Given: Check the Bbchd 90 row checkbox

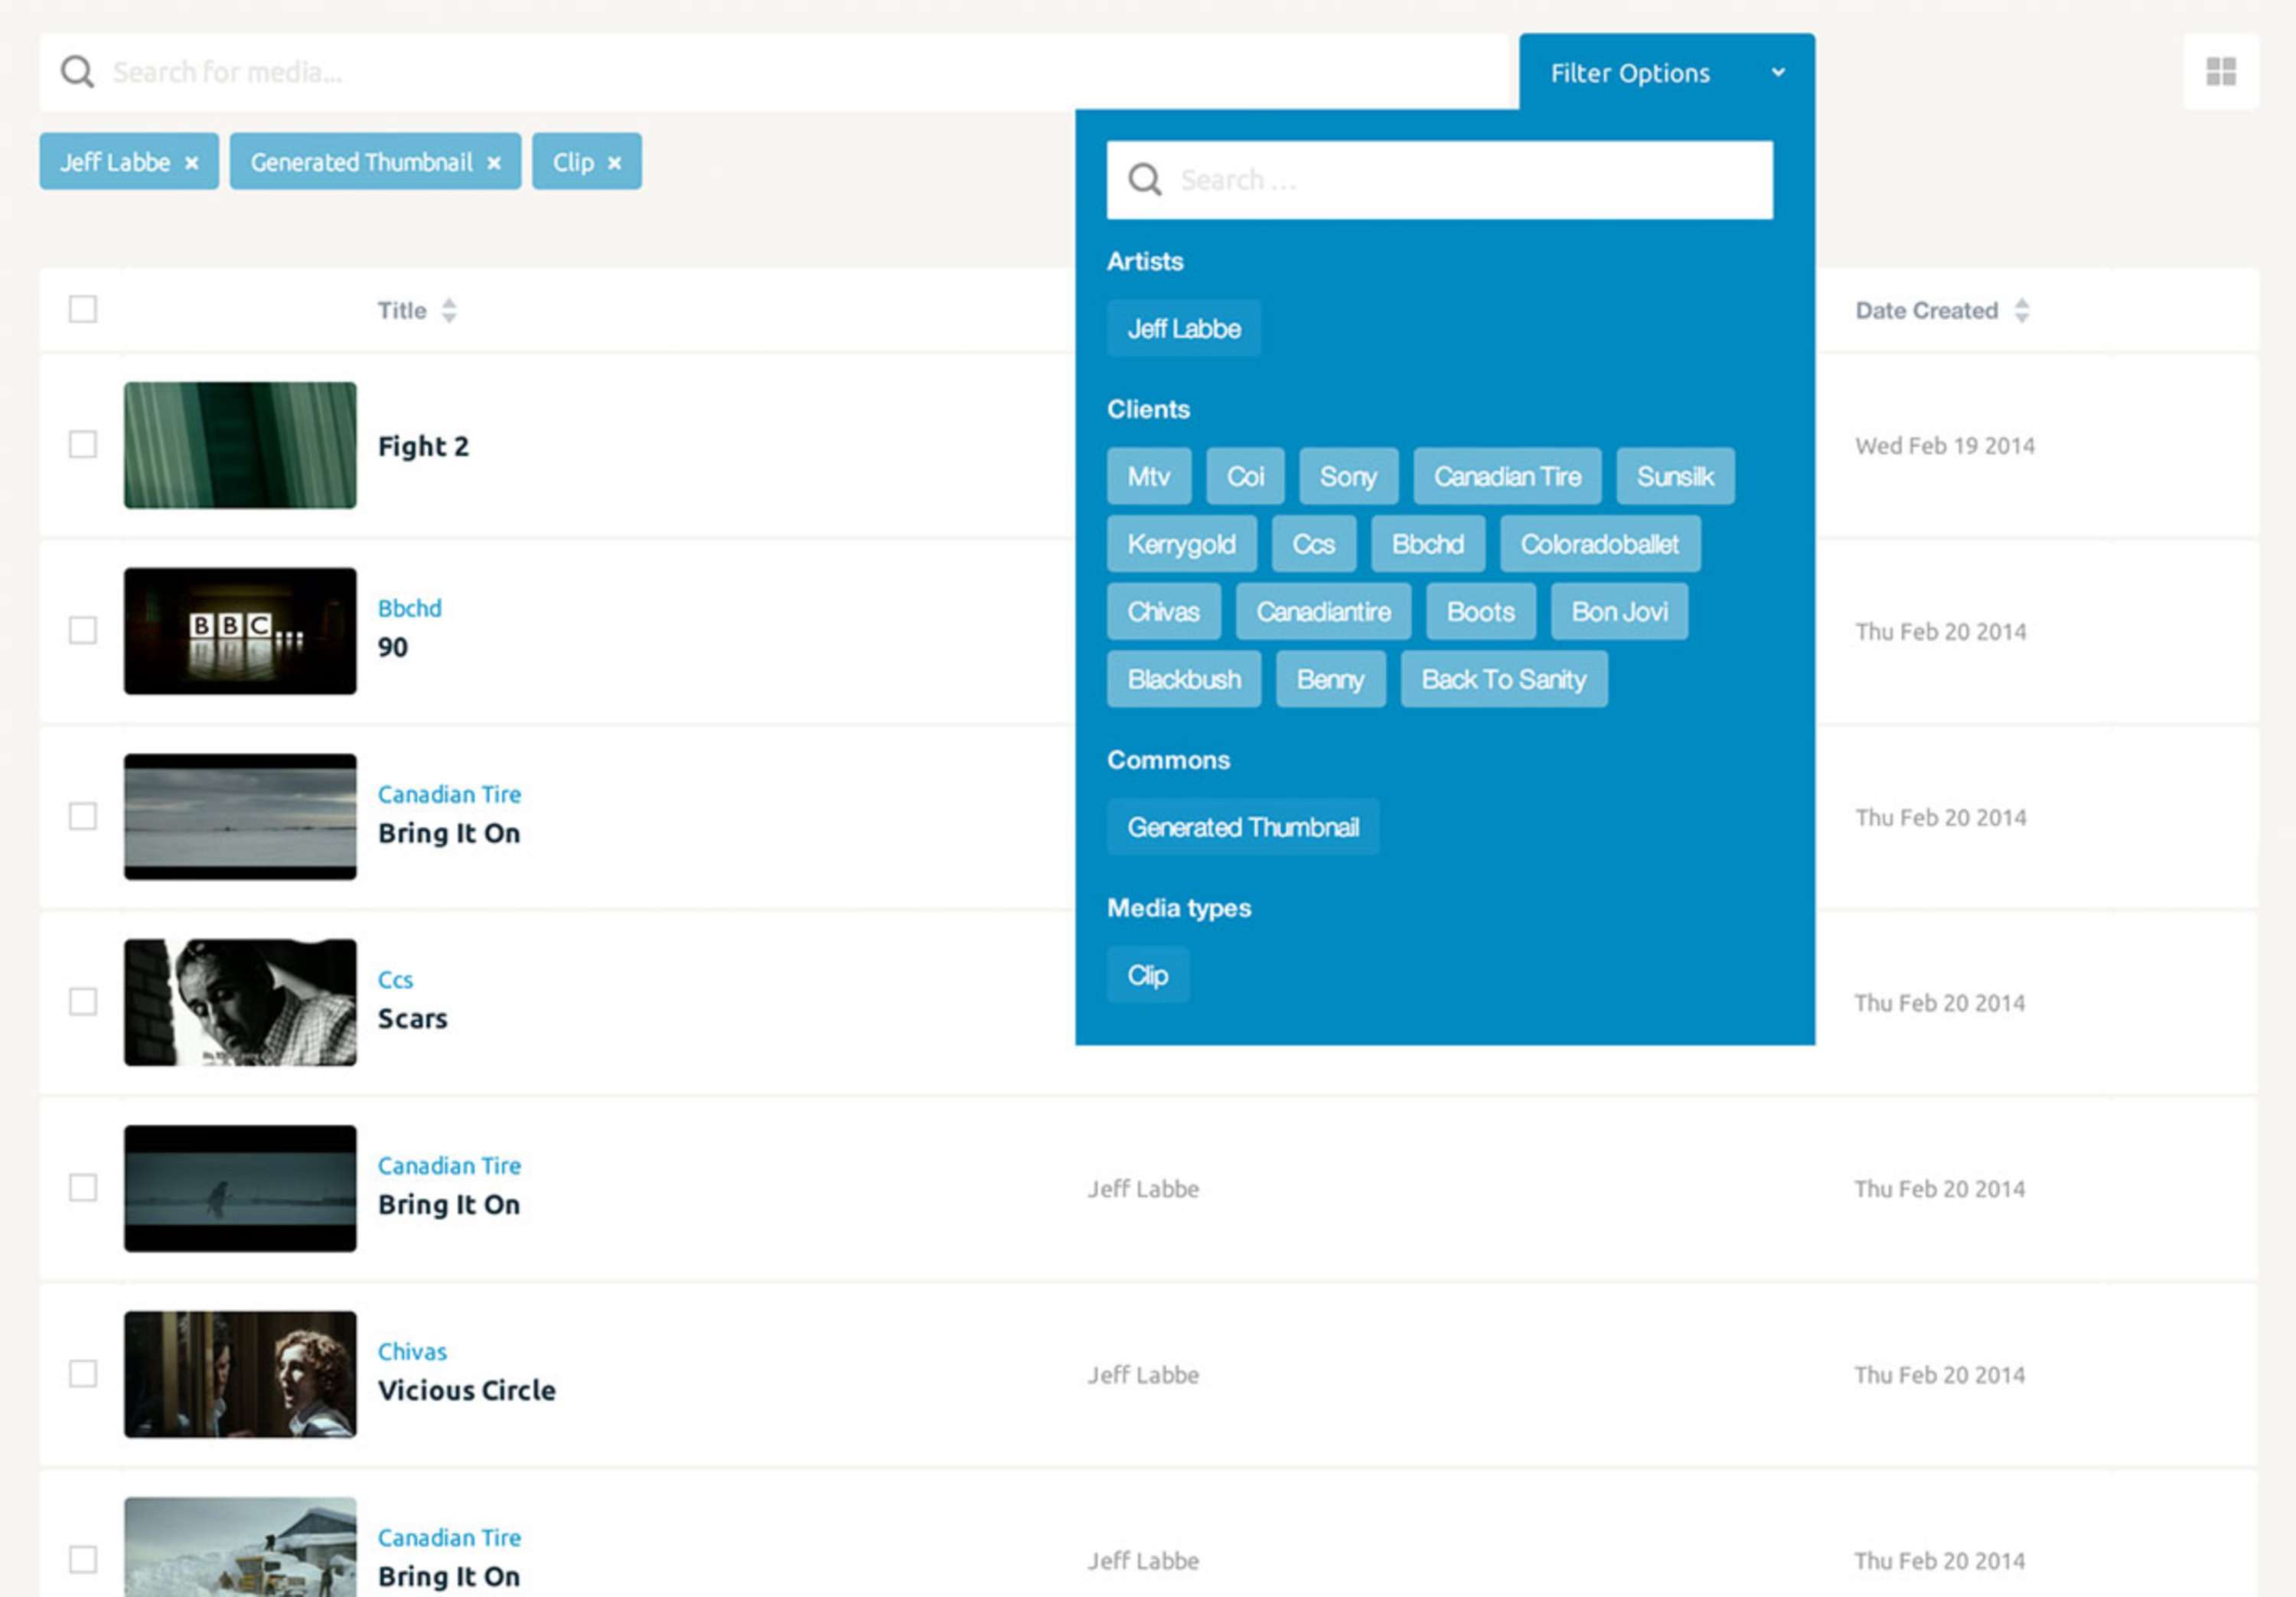Looking at the screenshot, I should tap(83, 630).
